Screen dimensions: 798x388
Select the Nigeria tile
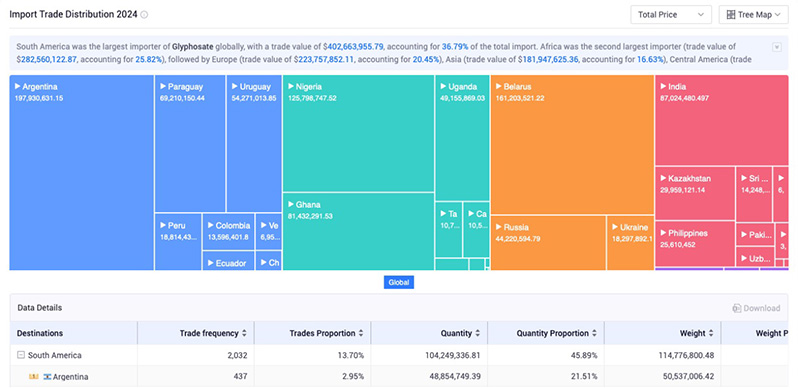(x=358, y=133)
